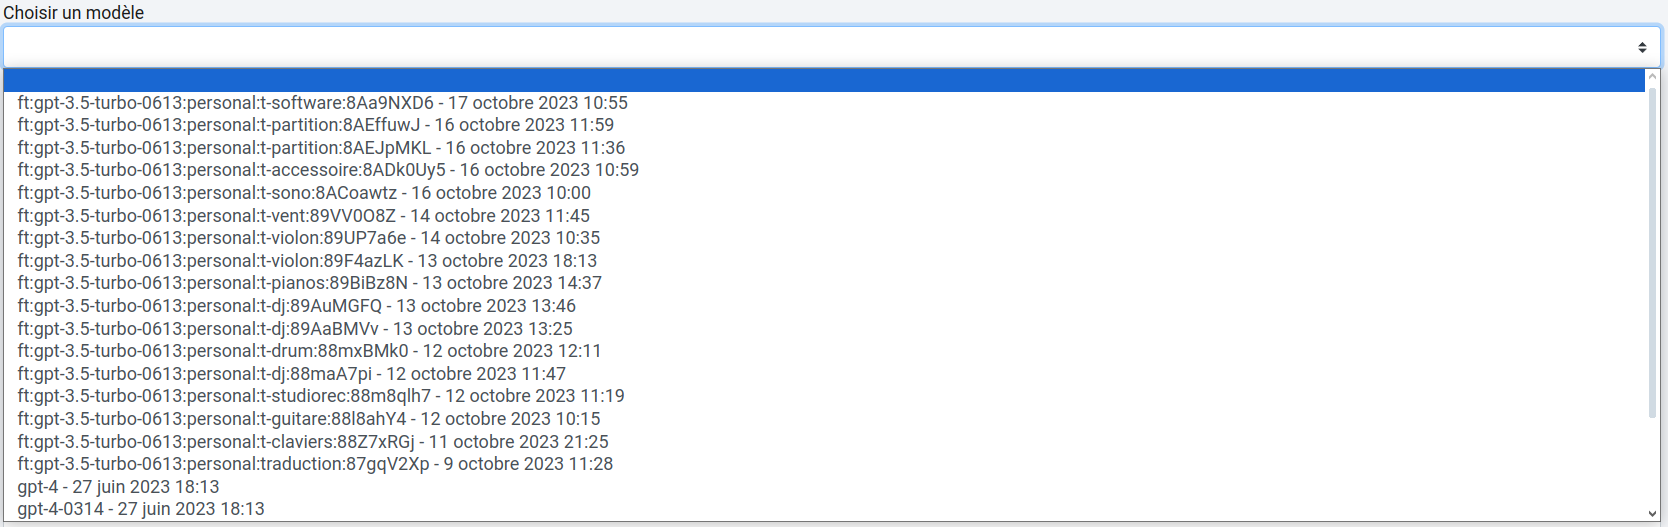Image resolution: width=1668 pixels, height=527 pixels.
Task: Select the t-pianos:89BiBz8N model
Action: (x=309, y=283)
